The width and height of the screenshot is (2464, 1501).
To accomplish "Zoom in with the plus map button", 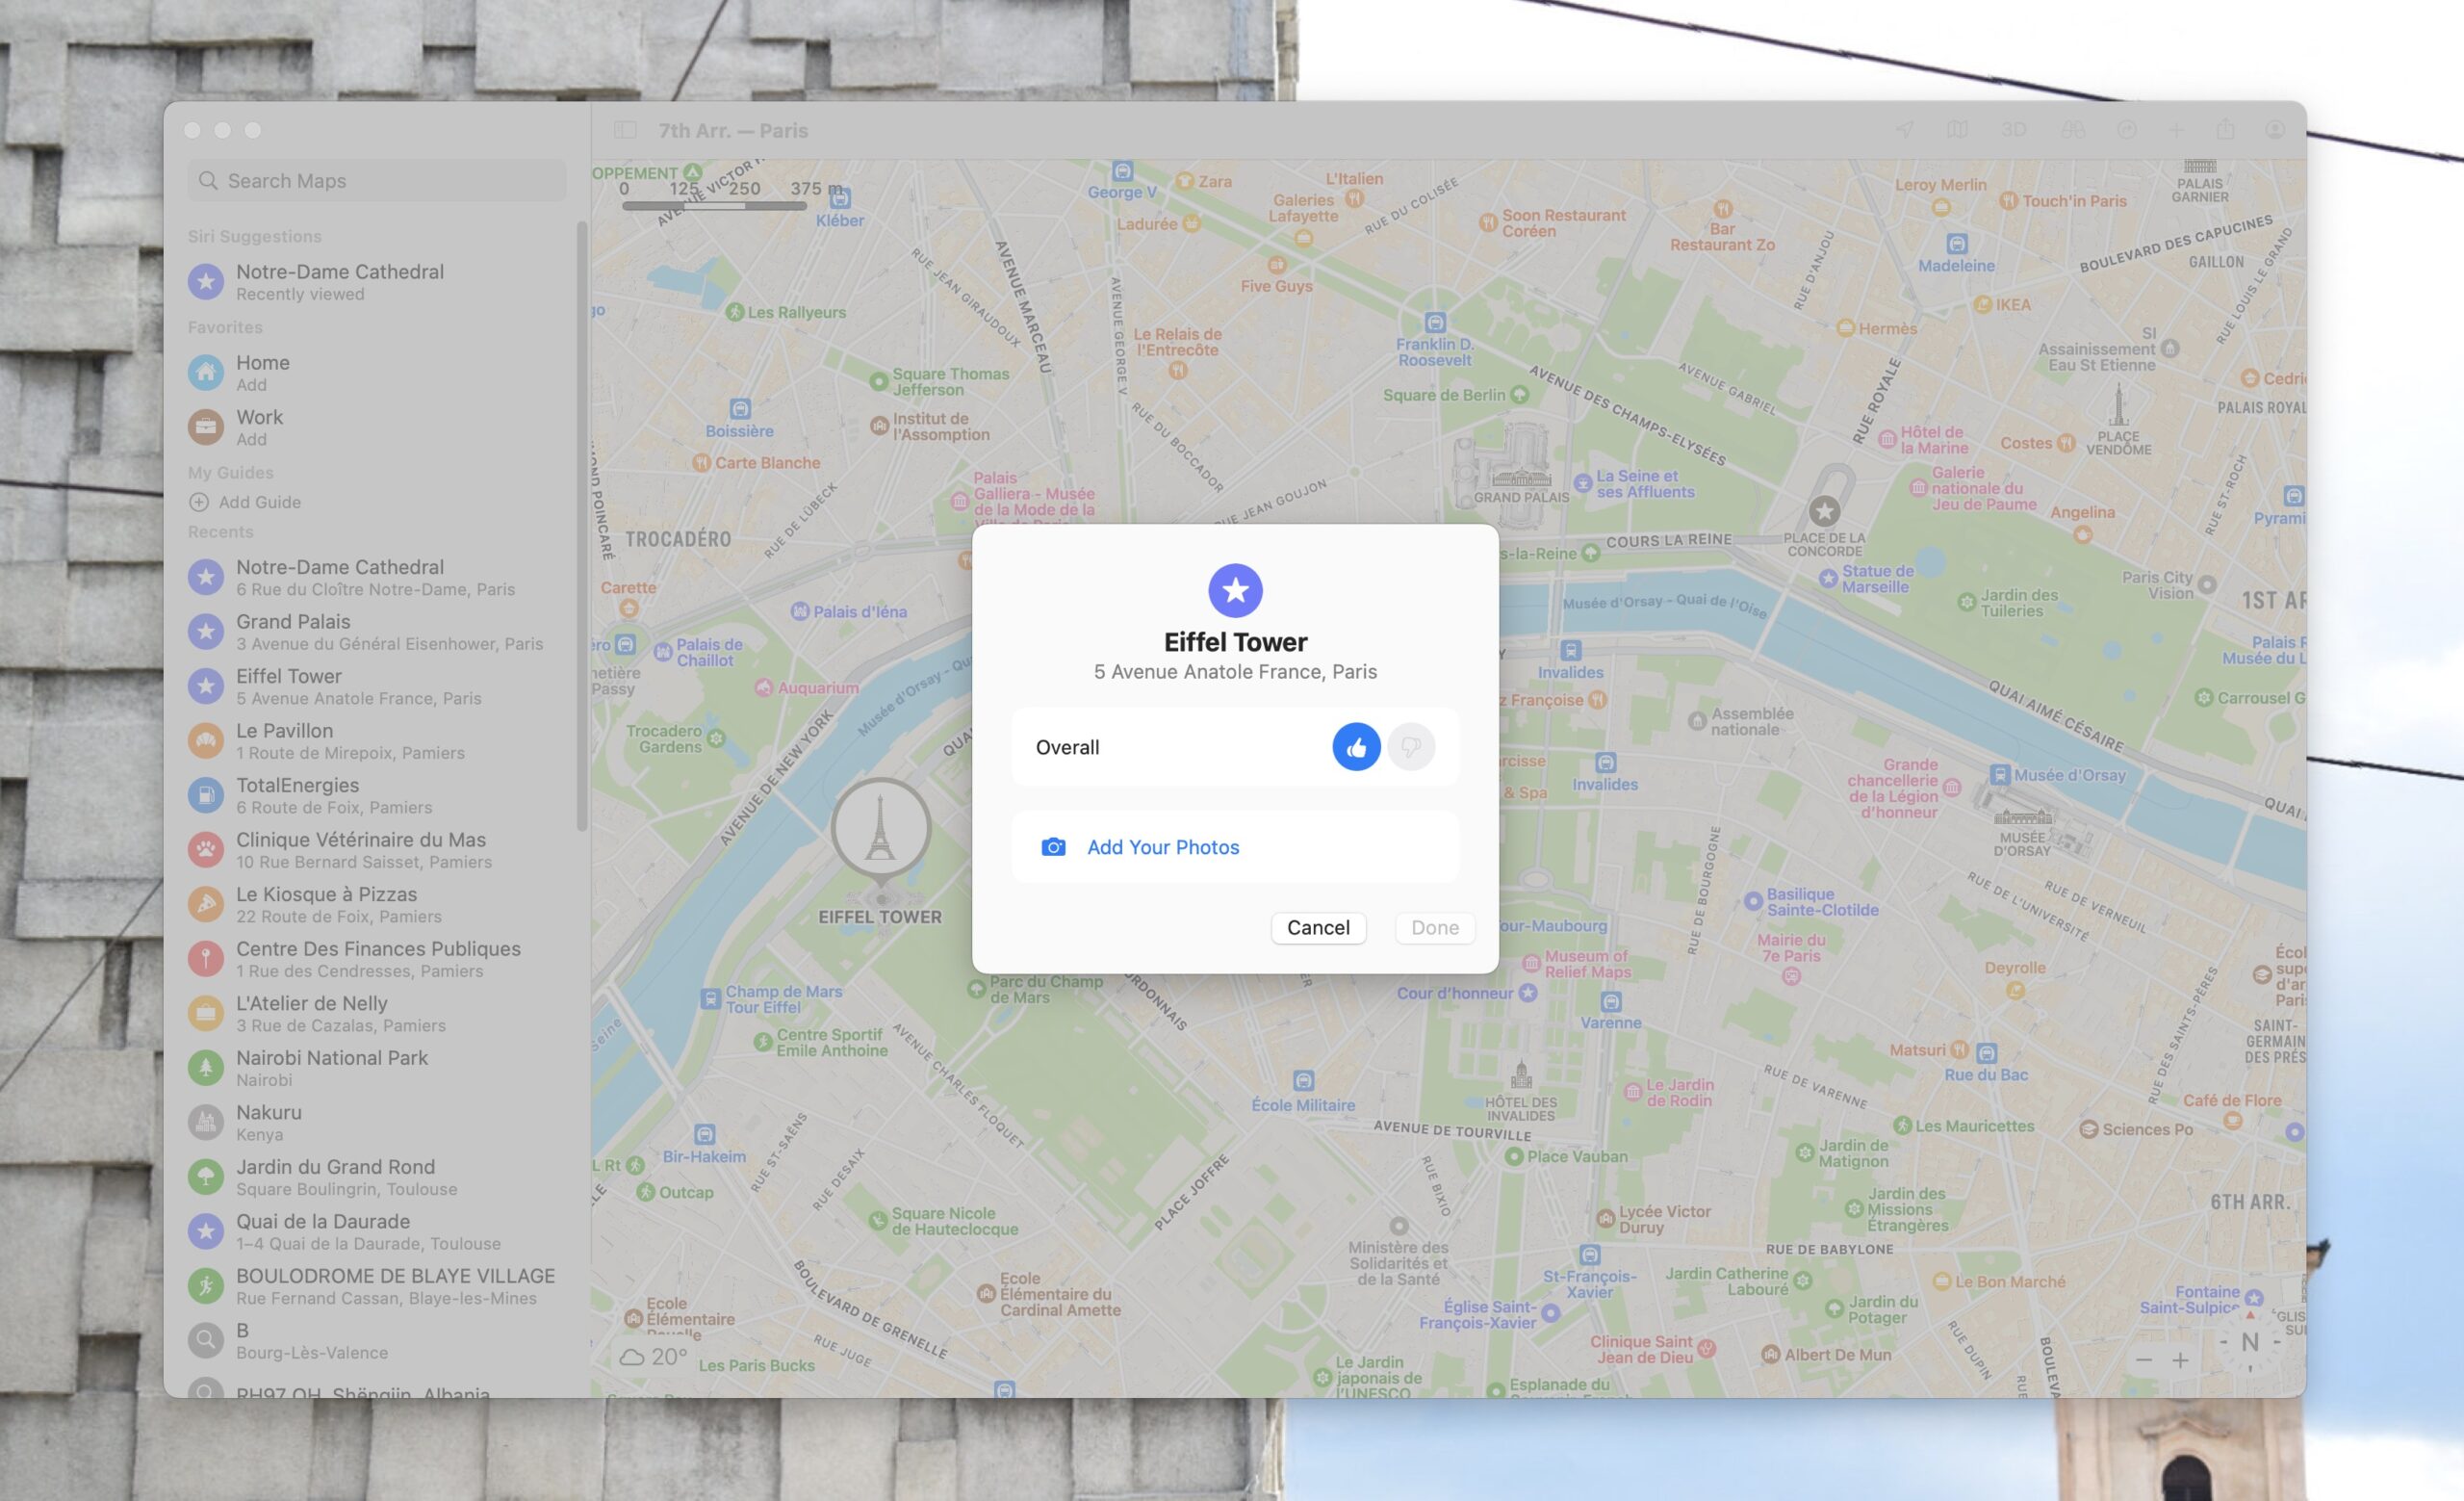I will (2180, 1360).
